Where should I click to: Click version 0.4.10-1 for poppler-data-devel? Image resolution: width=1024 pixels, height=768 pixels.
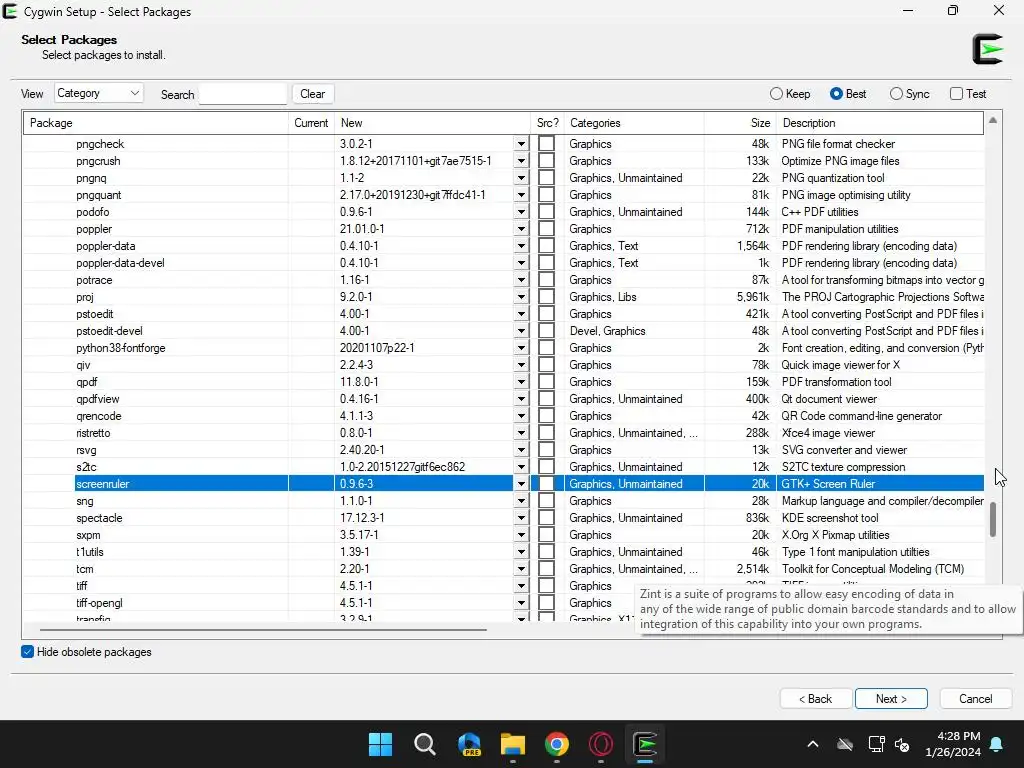[x=359, y=263]
